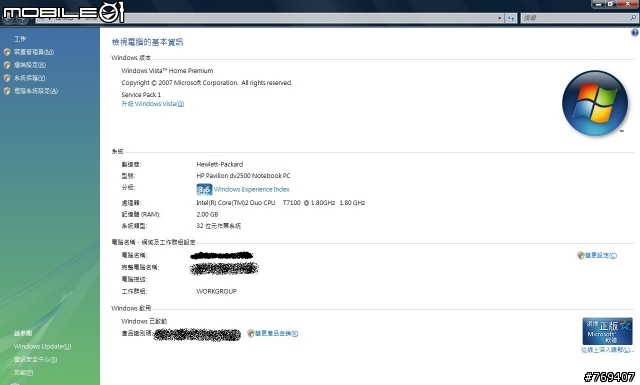Open the Windows Experience Index link
This screenshot has height=385, width=640.
[252, 189]
